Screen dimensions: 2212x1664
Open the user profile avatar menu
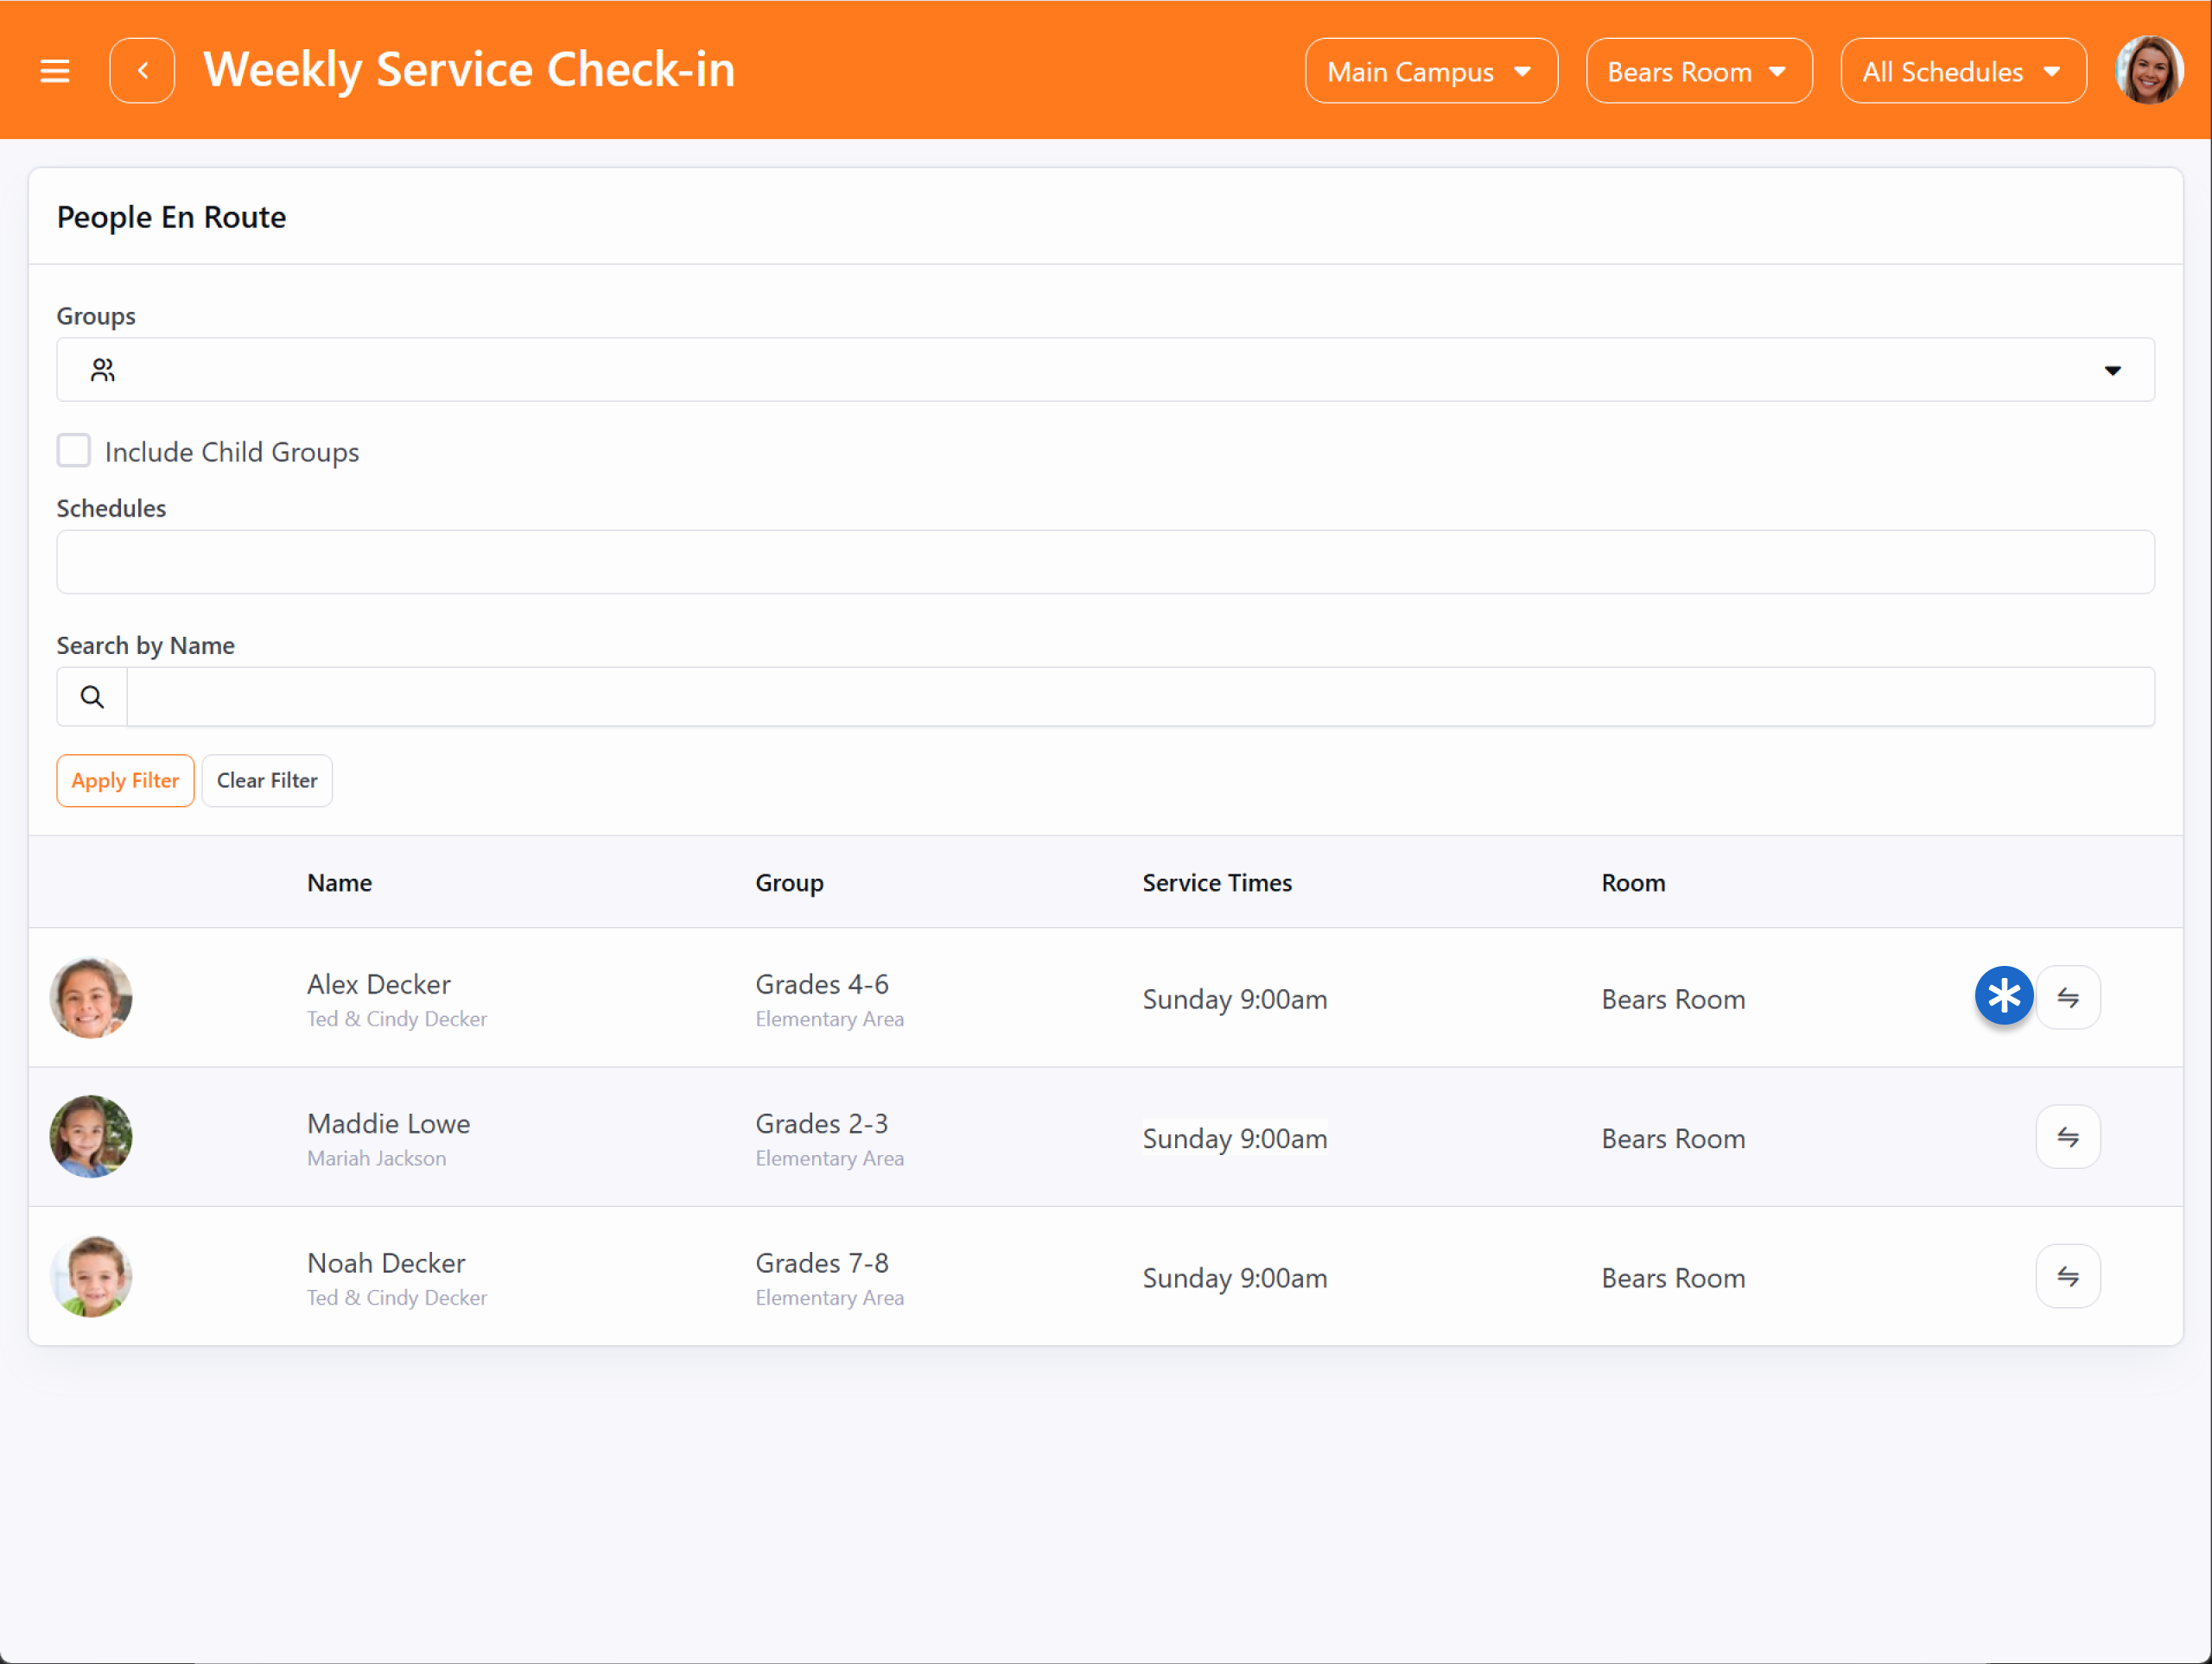click(x=2148, y=71)
